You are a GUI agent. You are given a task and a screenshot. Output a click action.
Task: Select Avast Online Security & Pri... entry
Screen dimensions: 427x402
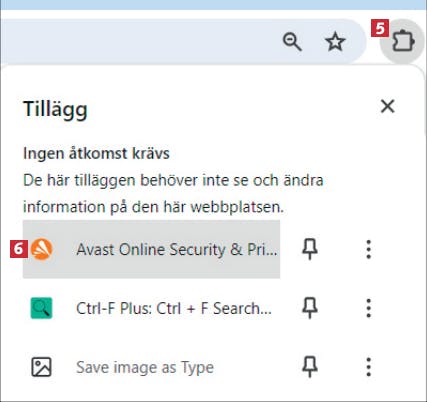pyautogui.click(x=151, y=249)
